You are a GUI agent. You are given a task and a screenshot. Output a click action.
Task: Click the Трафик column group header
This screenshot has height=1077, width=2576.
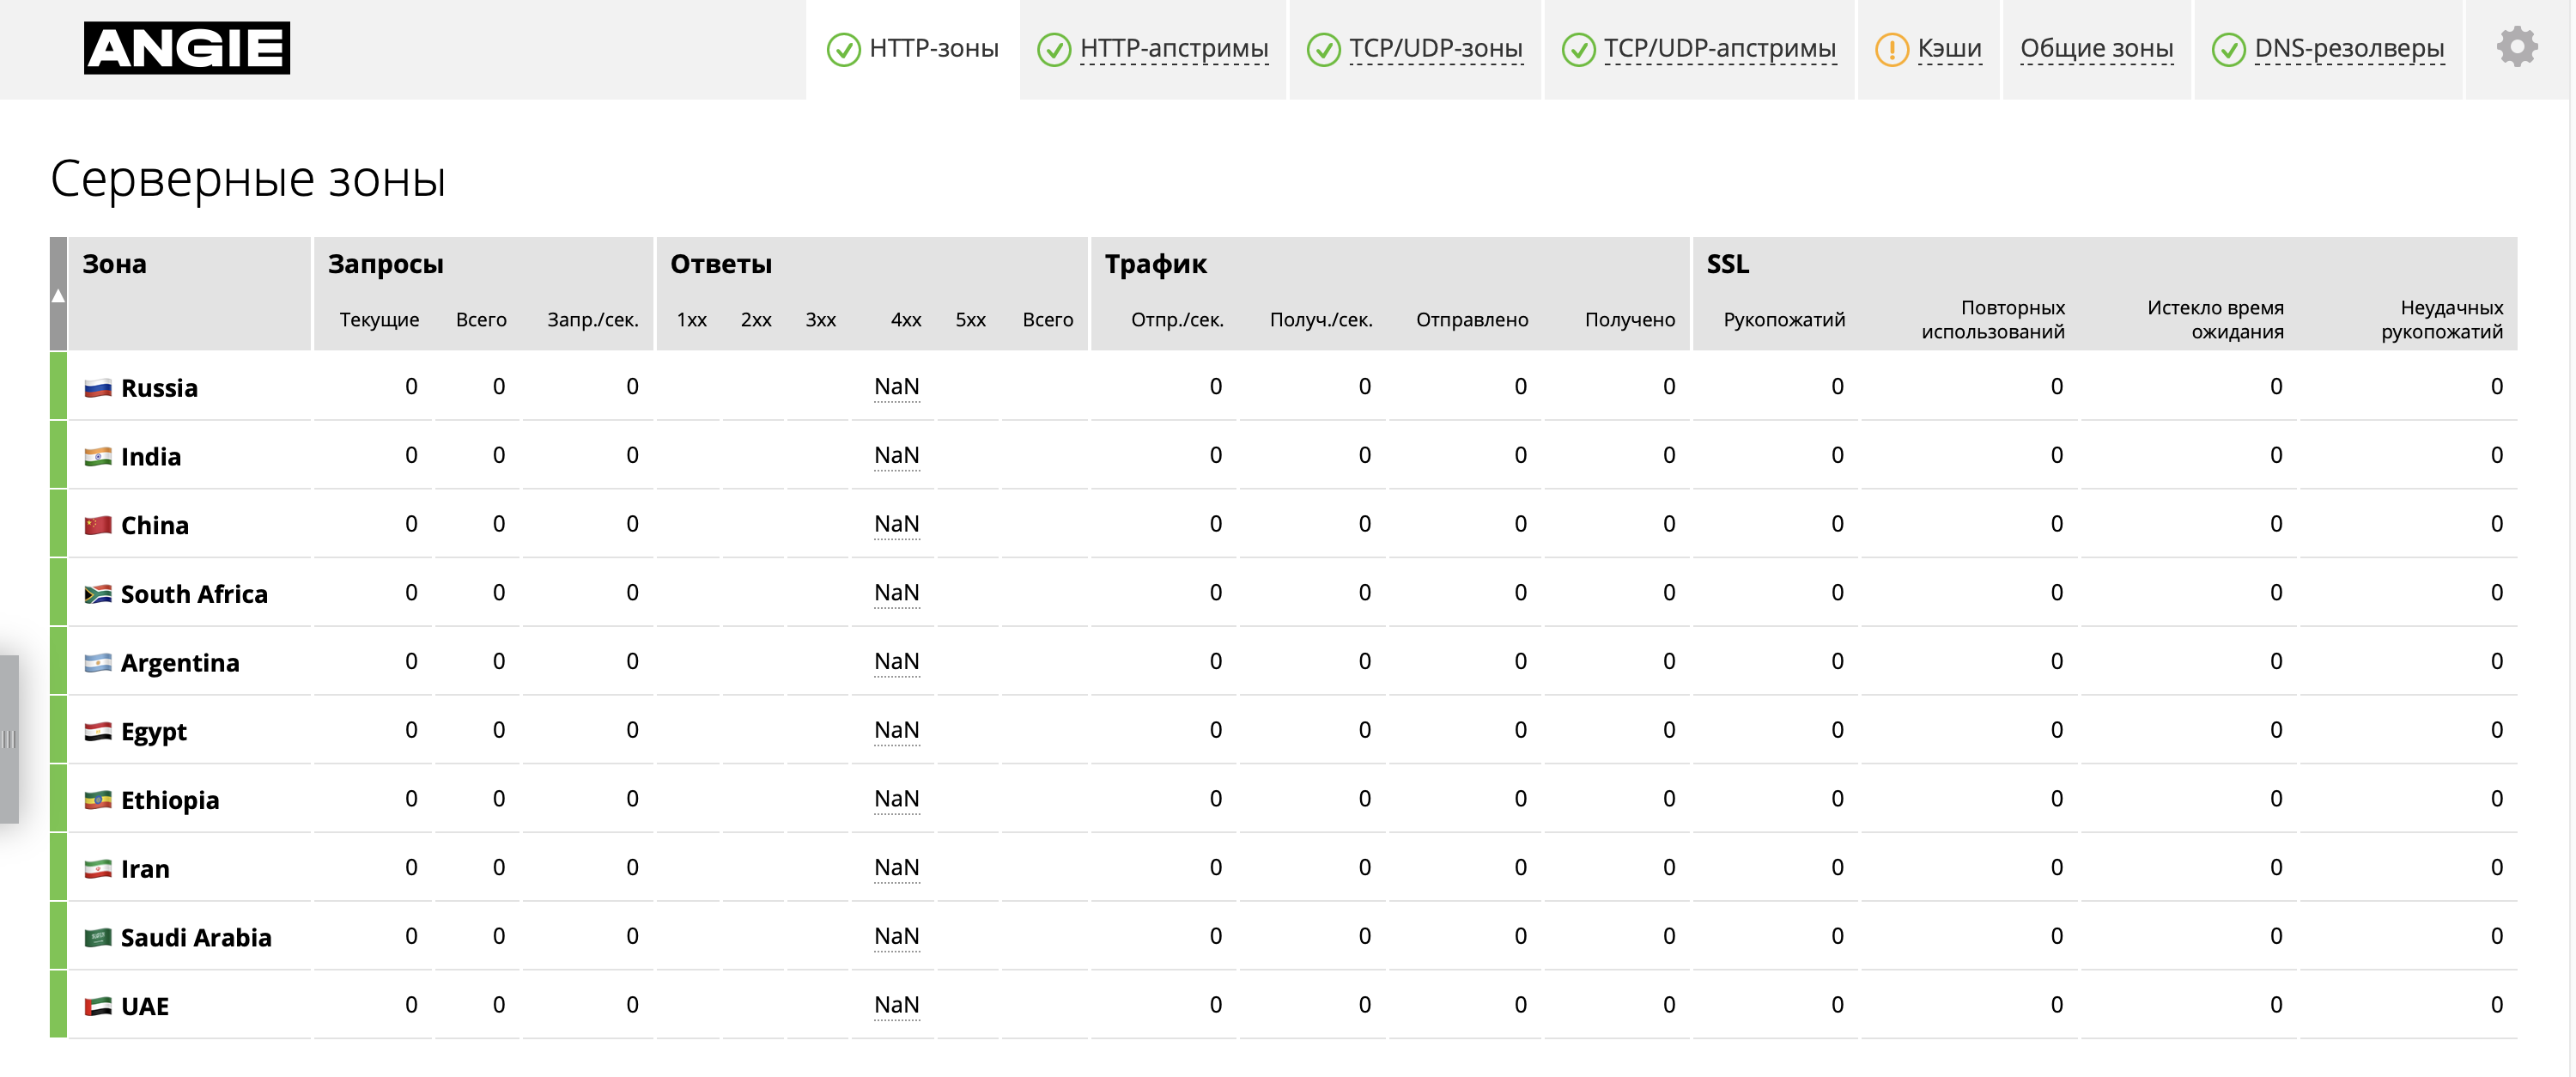pyautogui.click(x=1155, y=264)
